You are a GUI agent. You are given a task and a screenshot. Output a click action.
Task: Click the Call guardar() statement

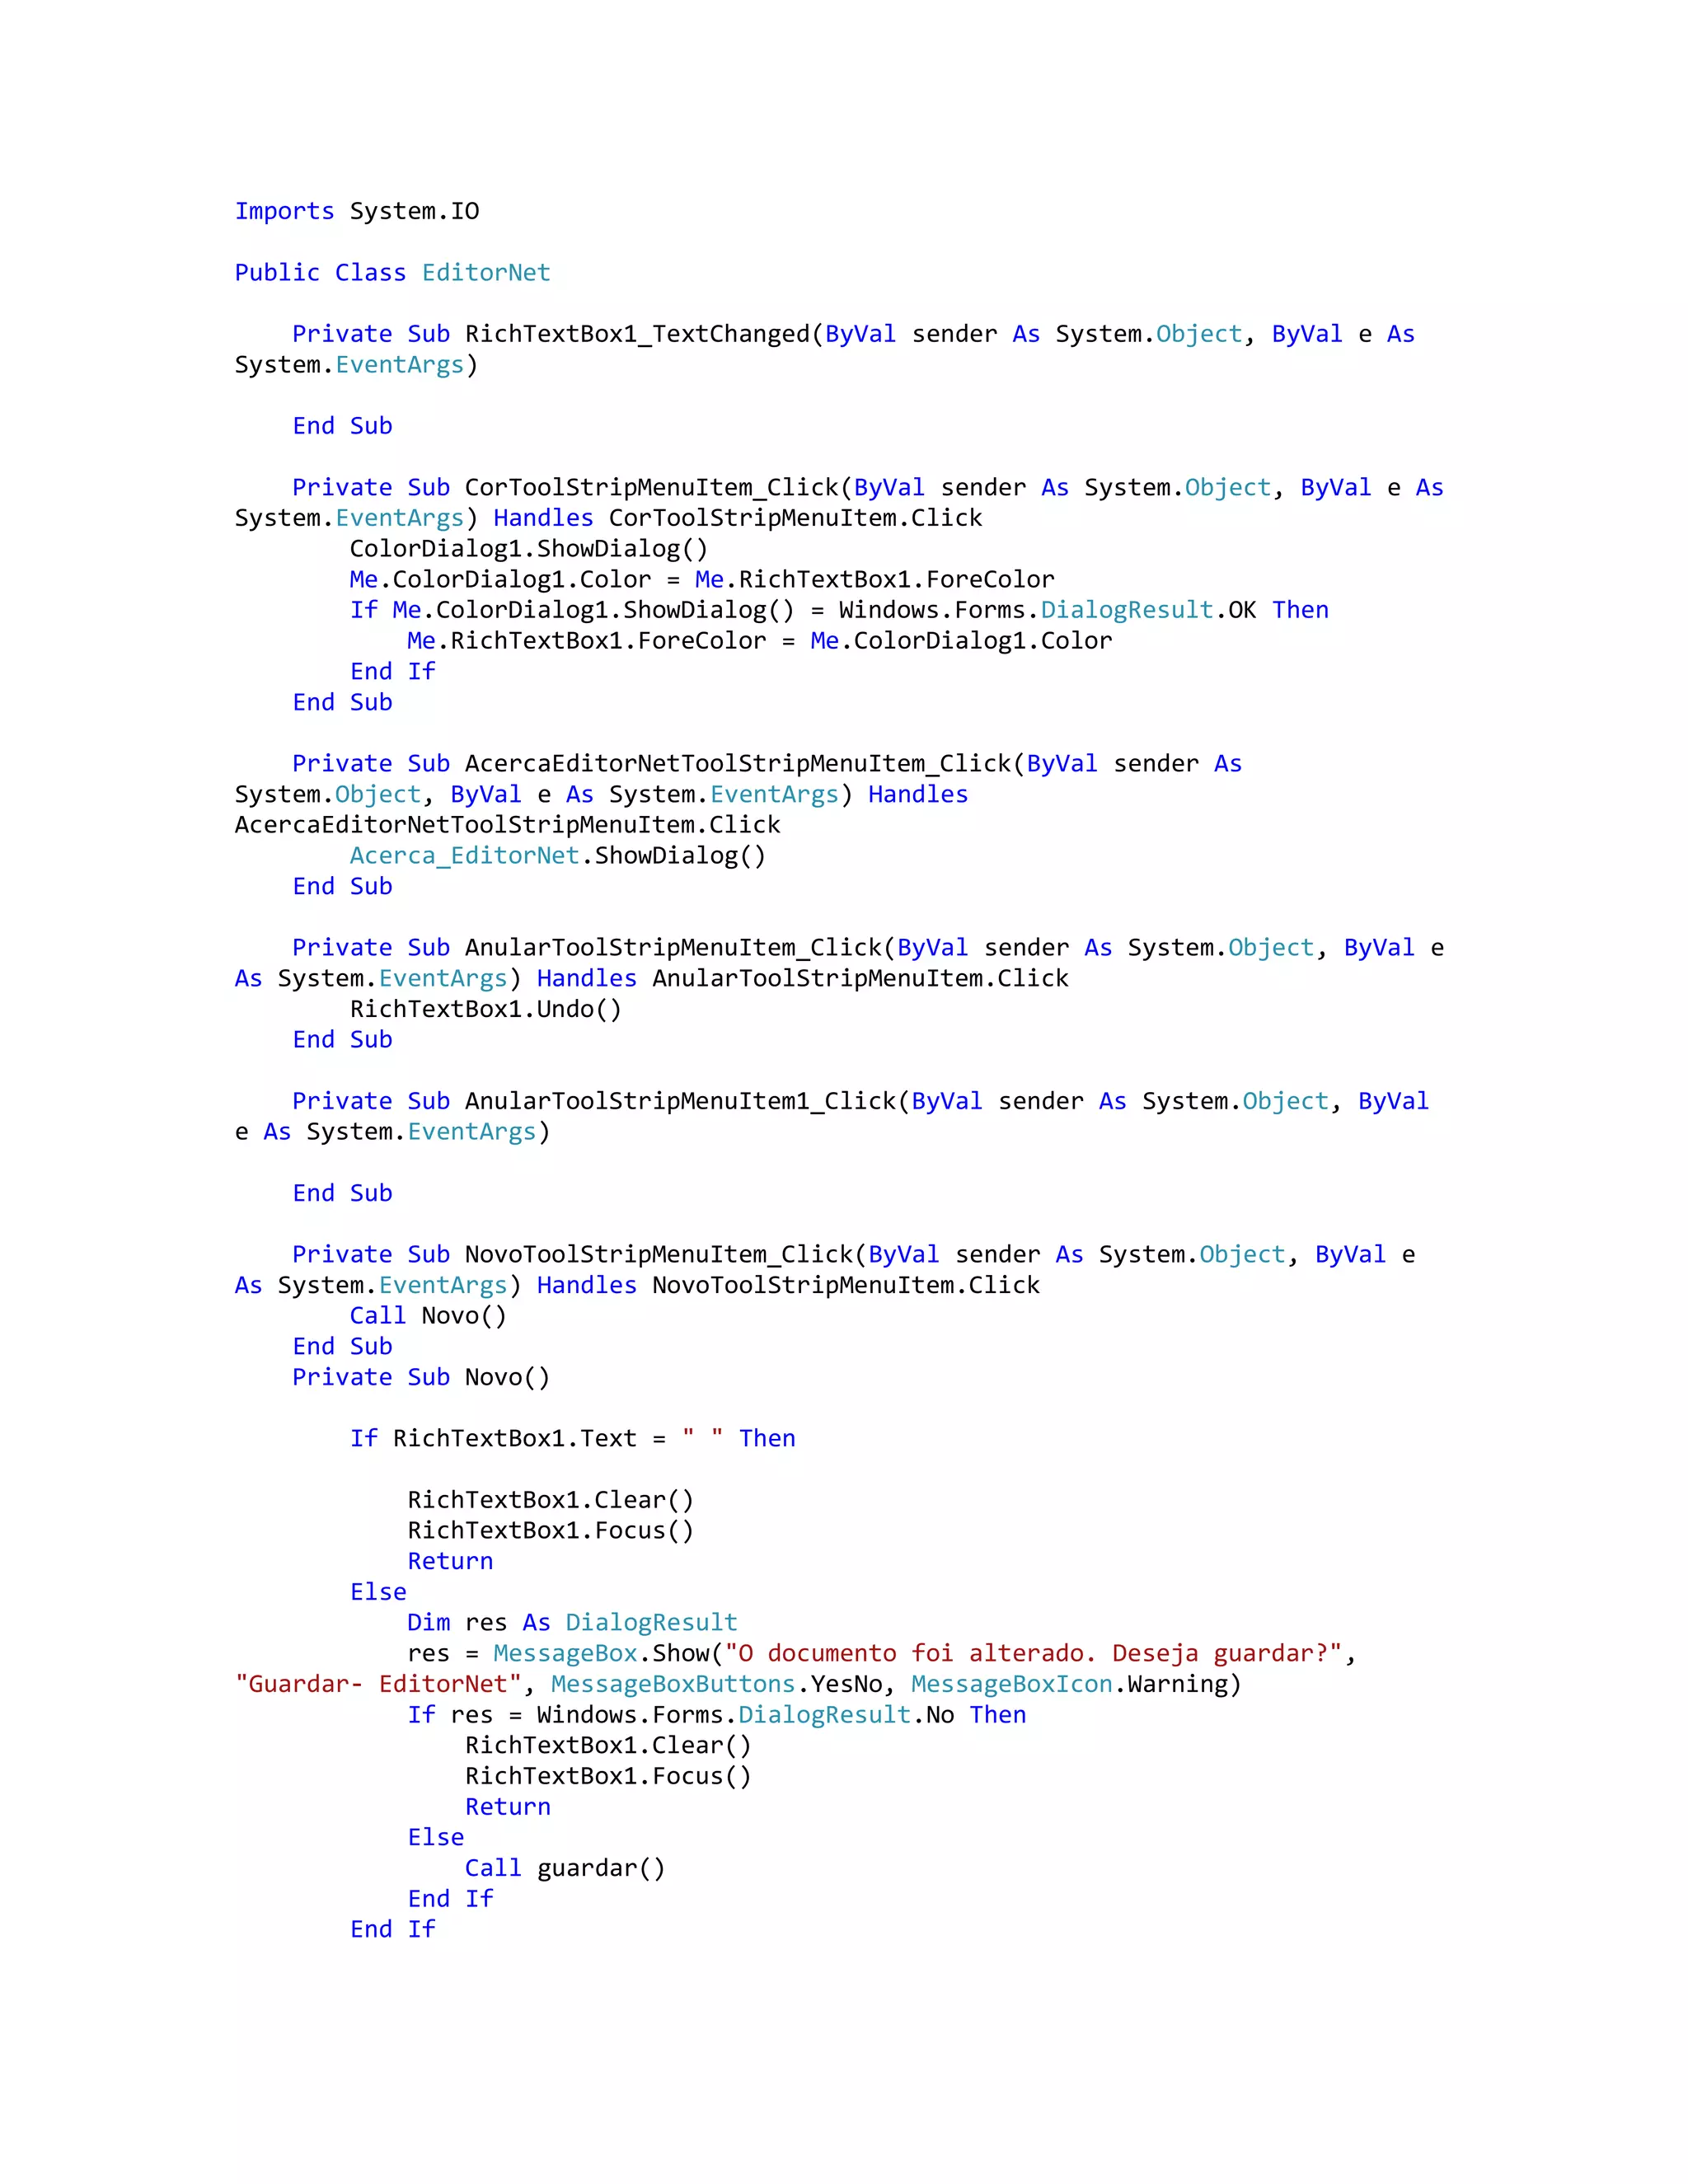point(564,1869)
